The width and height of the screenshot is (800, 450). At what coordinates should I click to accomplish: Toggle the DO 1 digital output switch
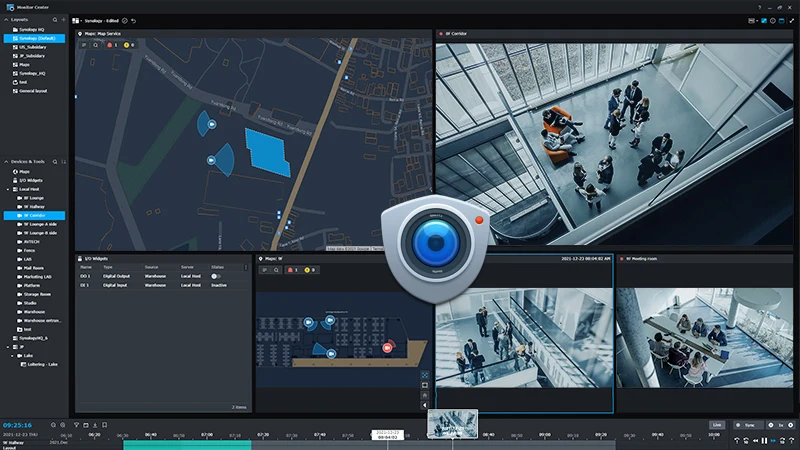[215, 276]
